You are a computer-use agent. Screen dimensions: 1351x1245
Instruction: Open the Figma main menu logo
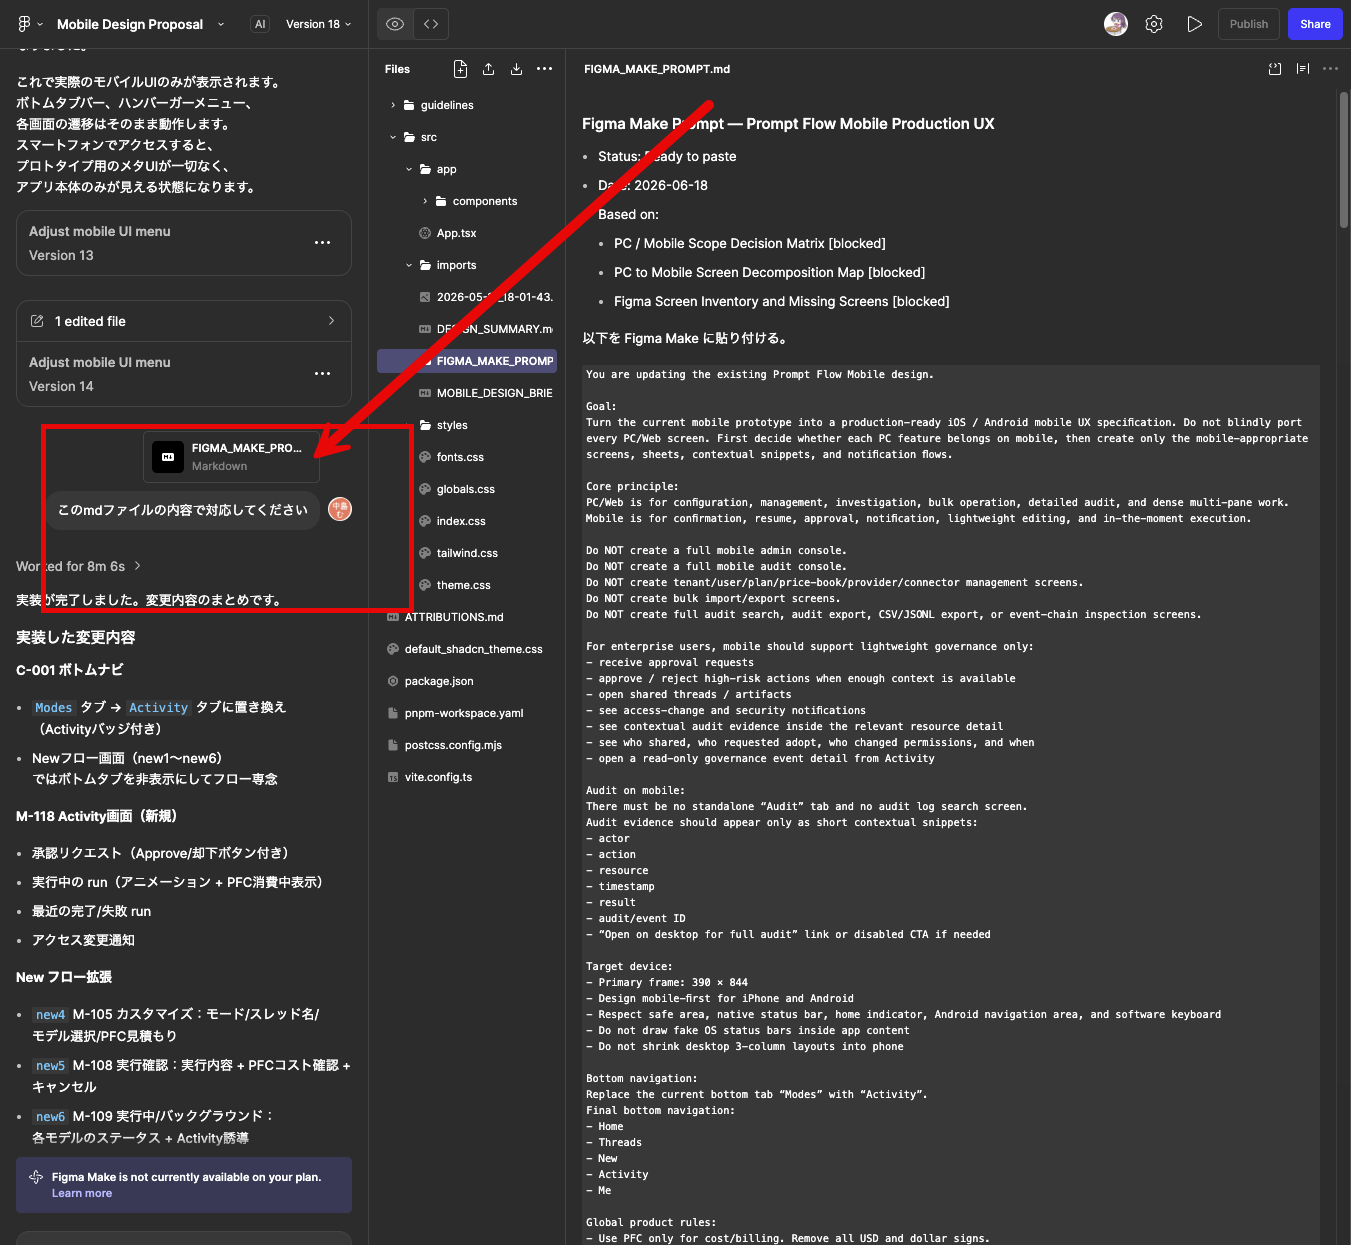[24, 24]
